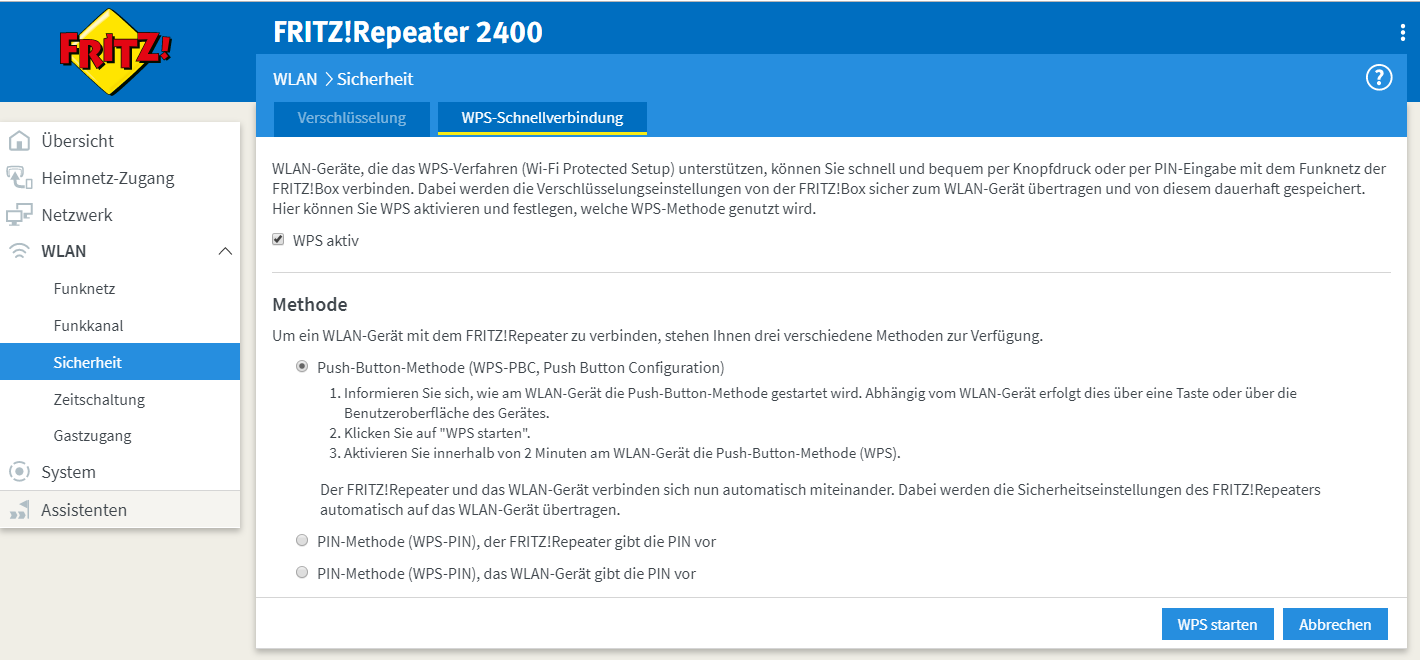Screen dimensions: 1420x660
Task: Select Push-Button-Methode radio button
Action: pos(302,367)
